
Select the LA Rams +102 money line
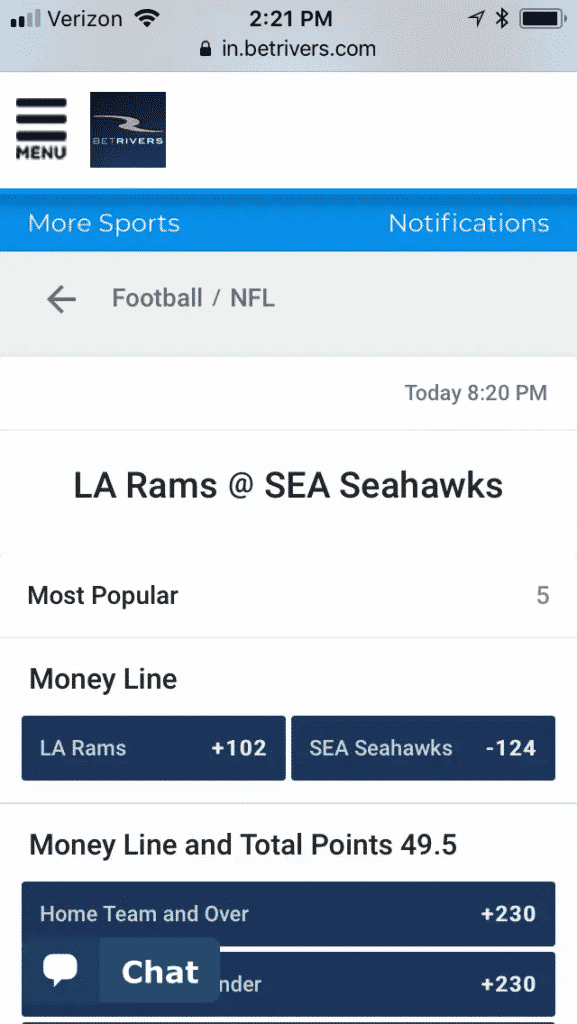pyautogui.click(x=152, y=748)
